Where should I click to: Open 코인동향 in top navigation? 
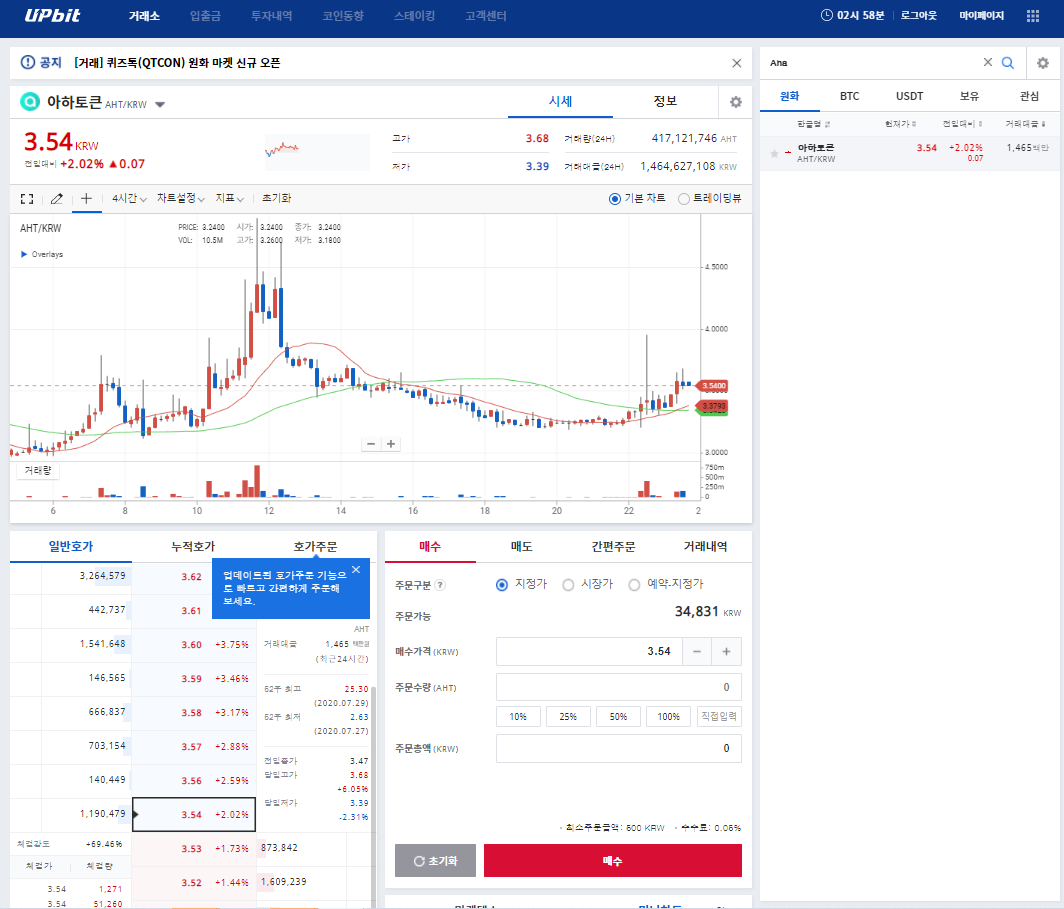click(343, 16)
